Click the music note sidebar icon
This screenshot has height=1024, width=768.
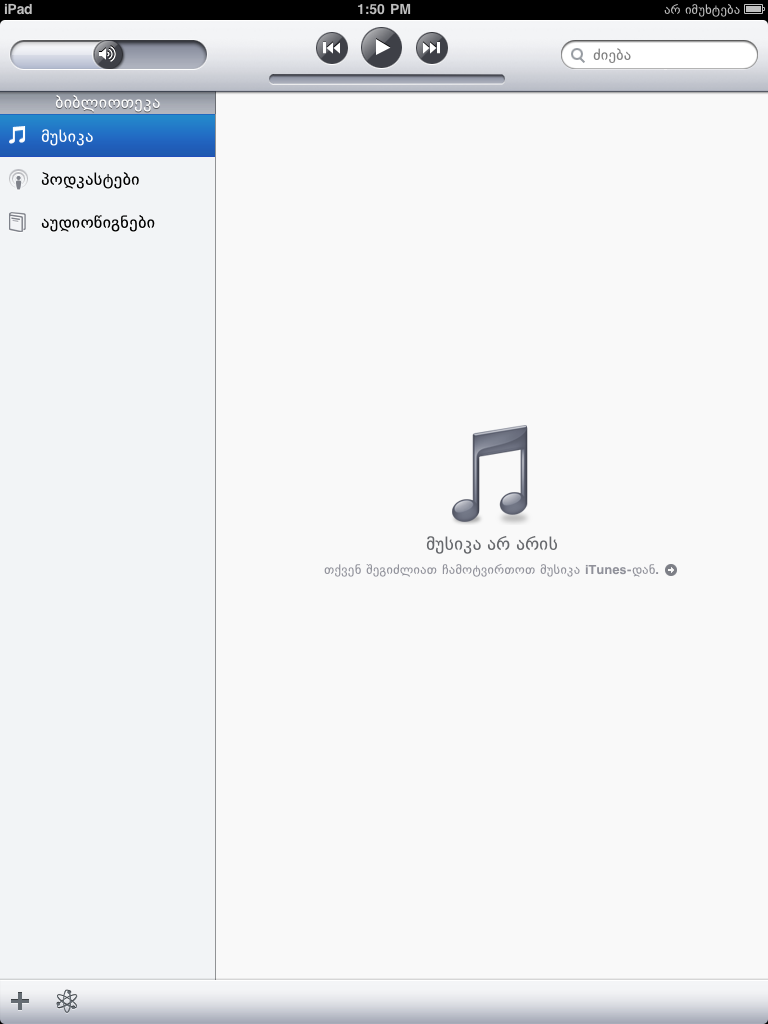point(18,136)
